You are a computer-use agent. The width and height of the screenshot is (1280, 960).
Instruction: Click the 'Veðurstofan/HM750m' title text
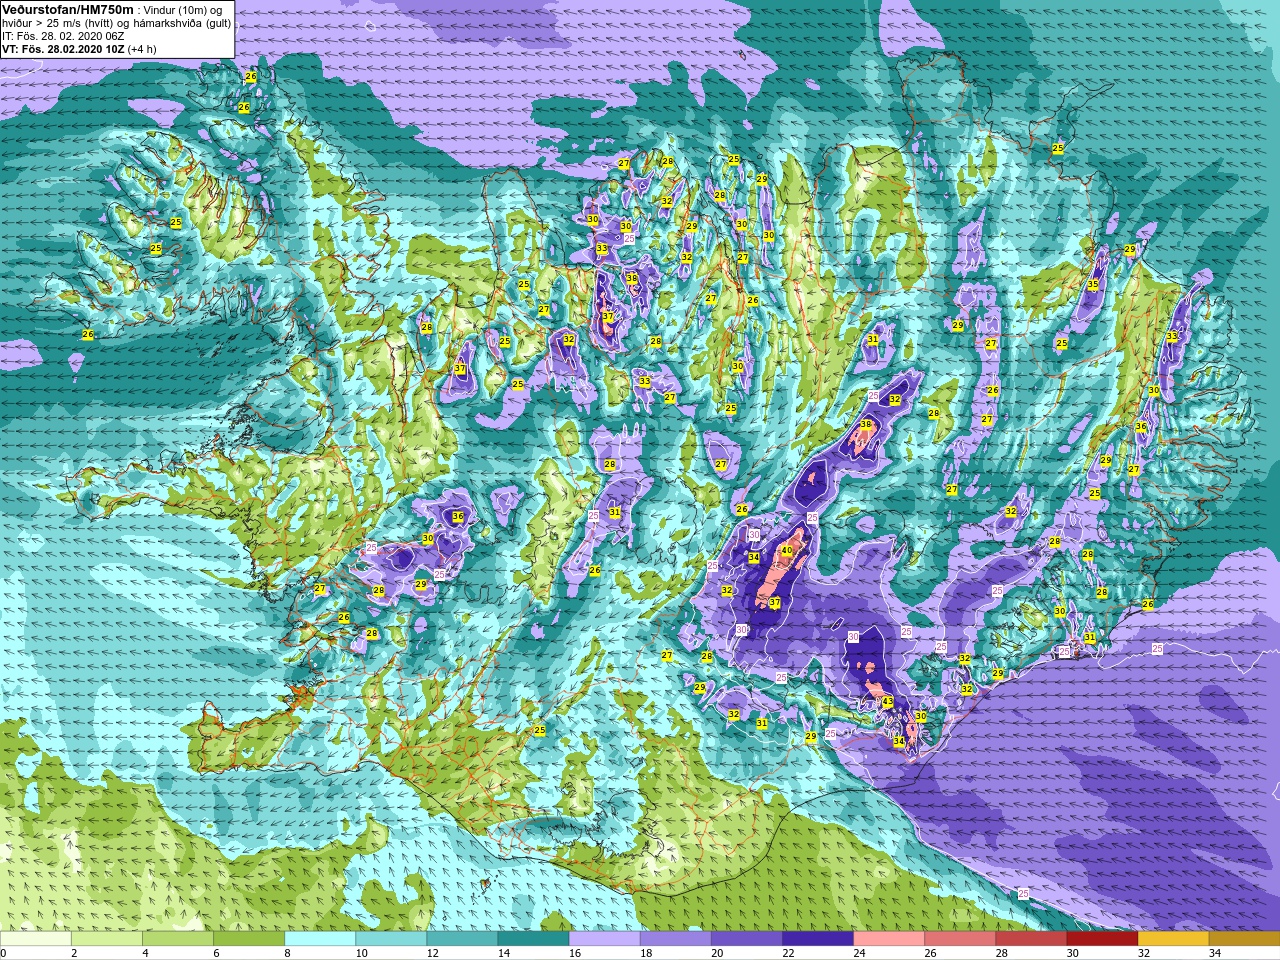pos(68,9)
